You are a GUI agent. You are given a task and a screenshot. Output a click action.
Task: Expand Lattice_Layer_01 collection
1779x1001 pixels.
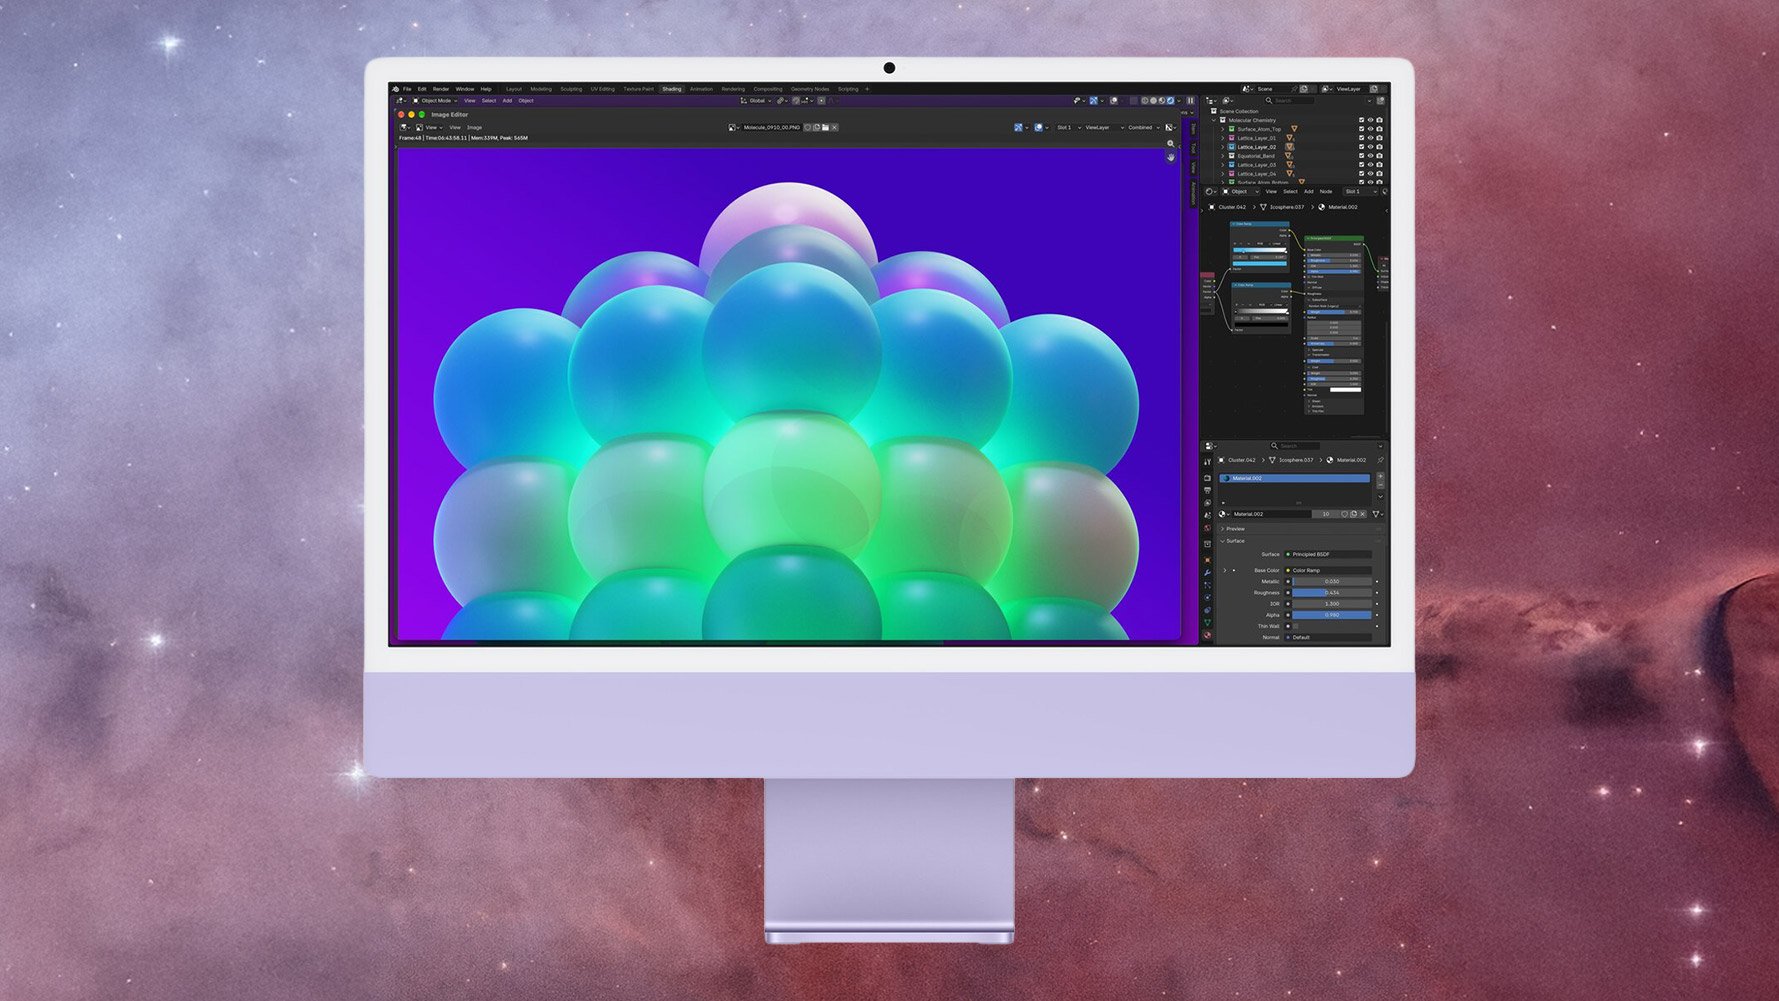[1222, 138]
